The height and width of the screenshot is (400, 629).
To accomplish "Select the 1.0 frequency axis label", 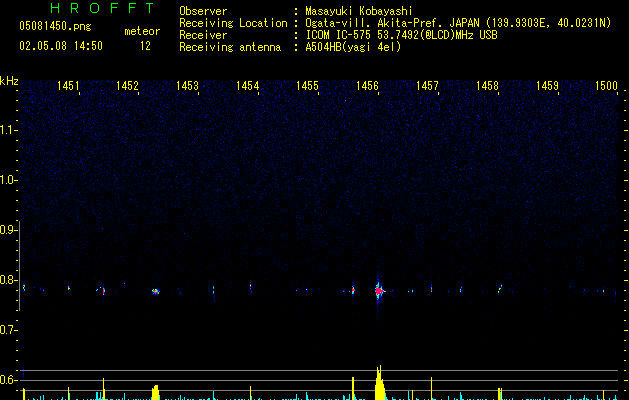I will point(8,180).
